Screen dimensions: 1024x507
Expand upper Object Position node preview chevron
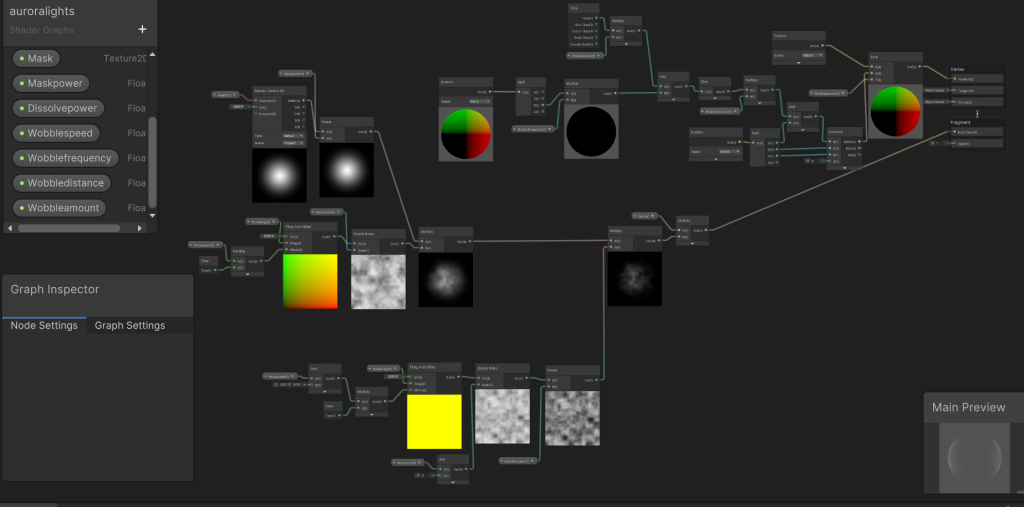click(799, 63)
